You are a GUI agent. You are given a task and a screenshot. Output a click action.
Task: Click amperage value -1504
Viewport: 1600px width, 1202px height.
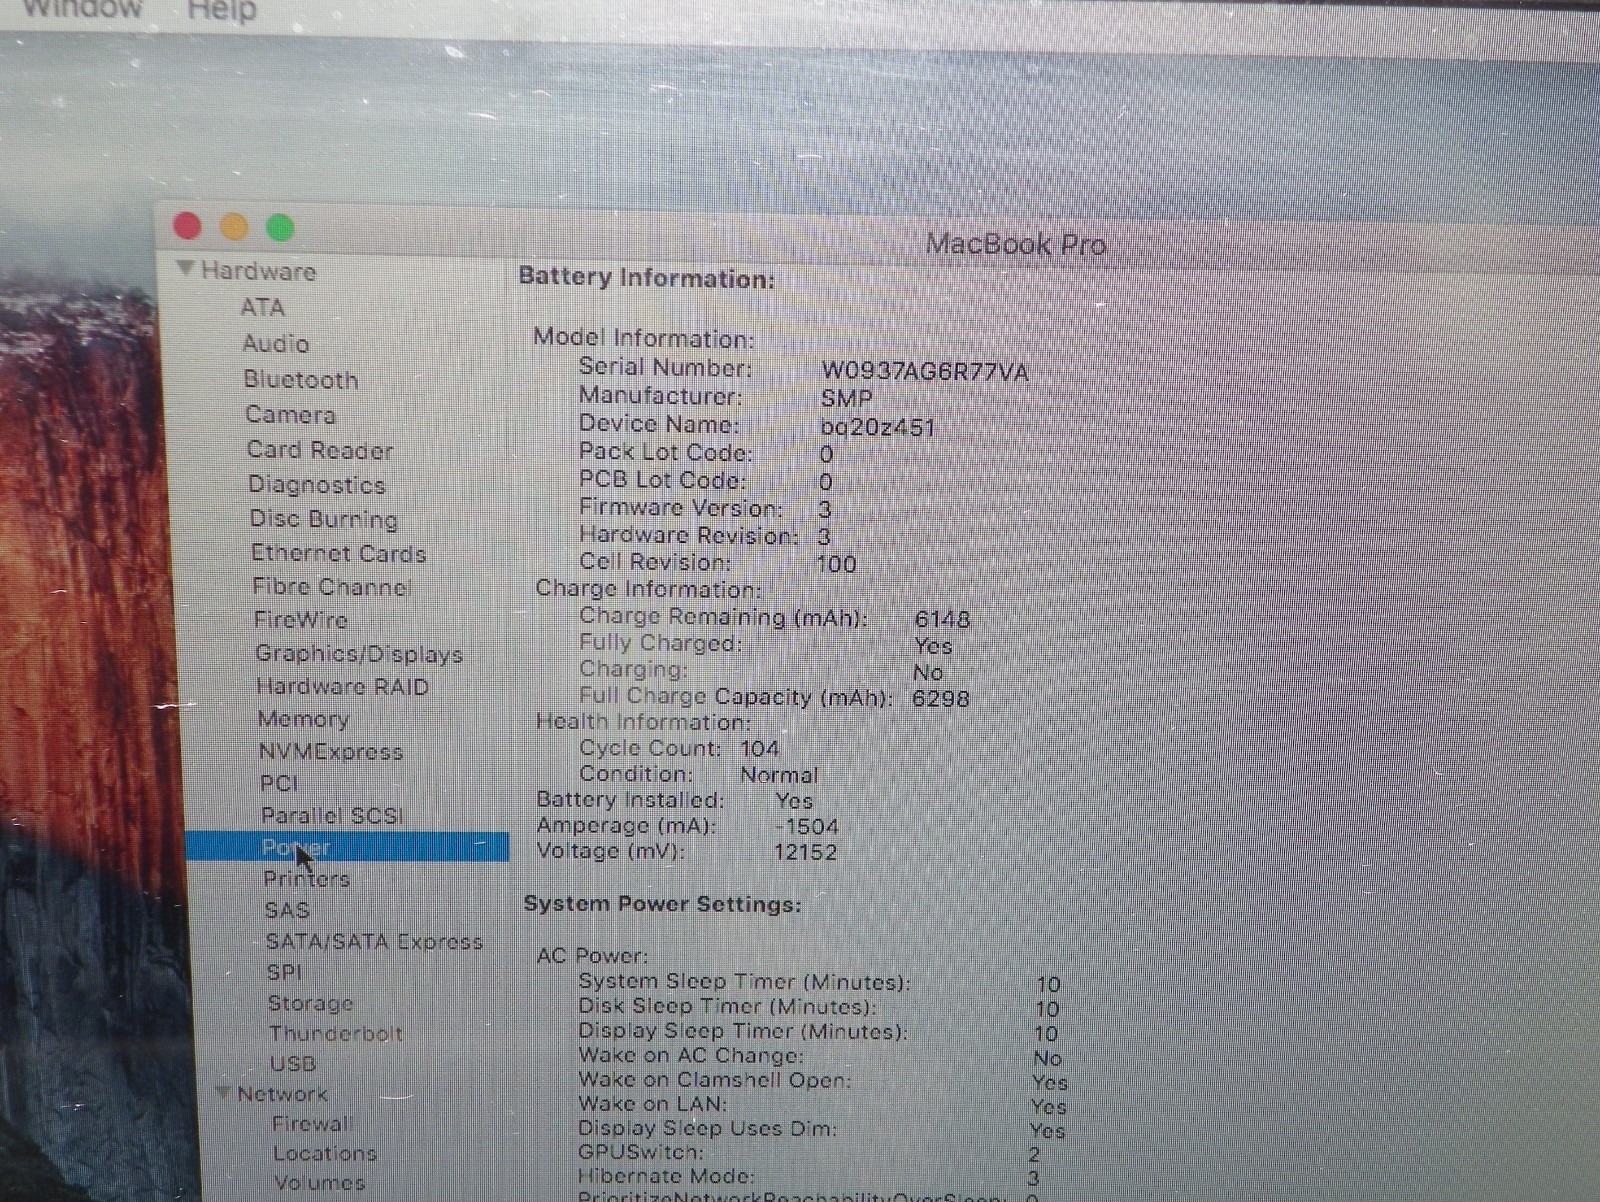click(x=806, y=827)
